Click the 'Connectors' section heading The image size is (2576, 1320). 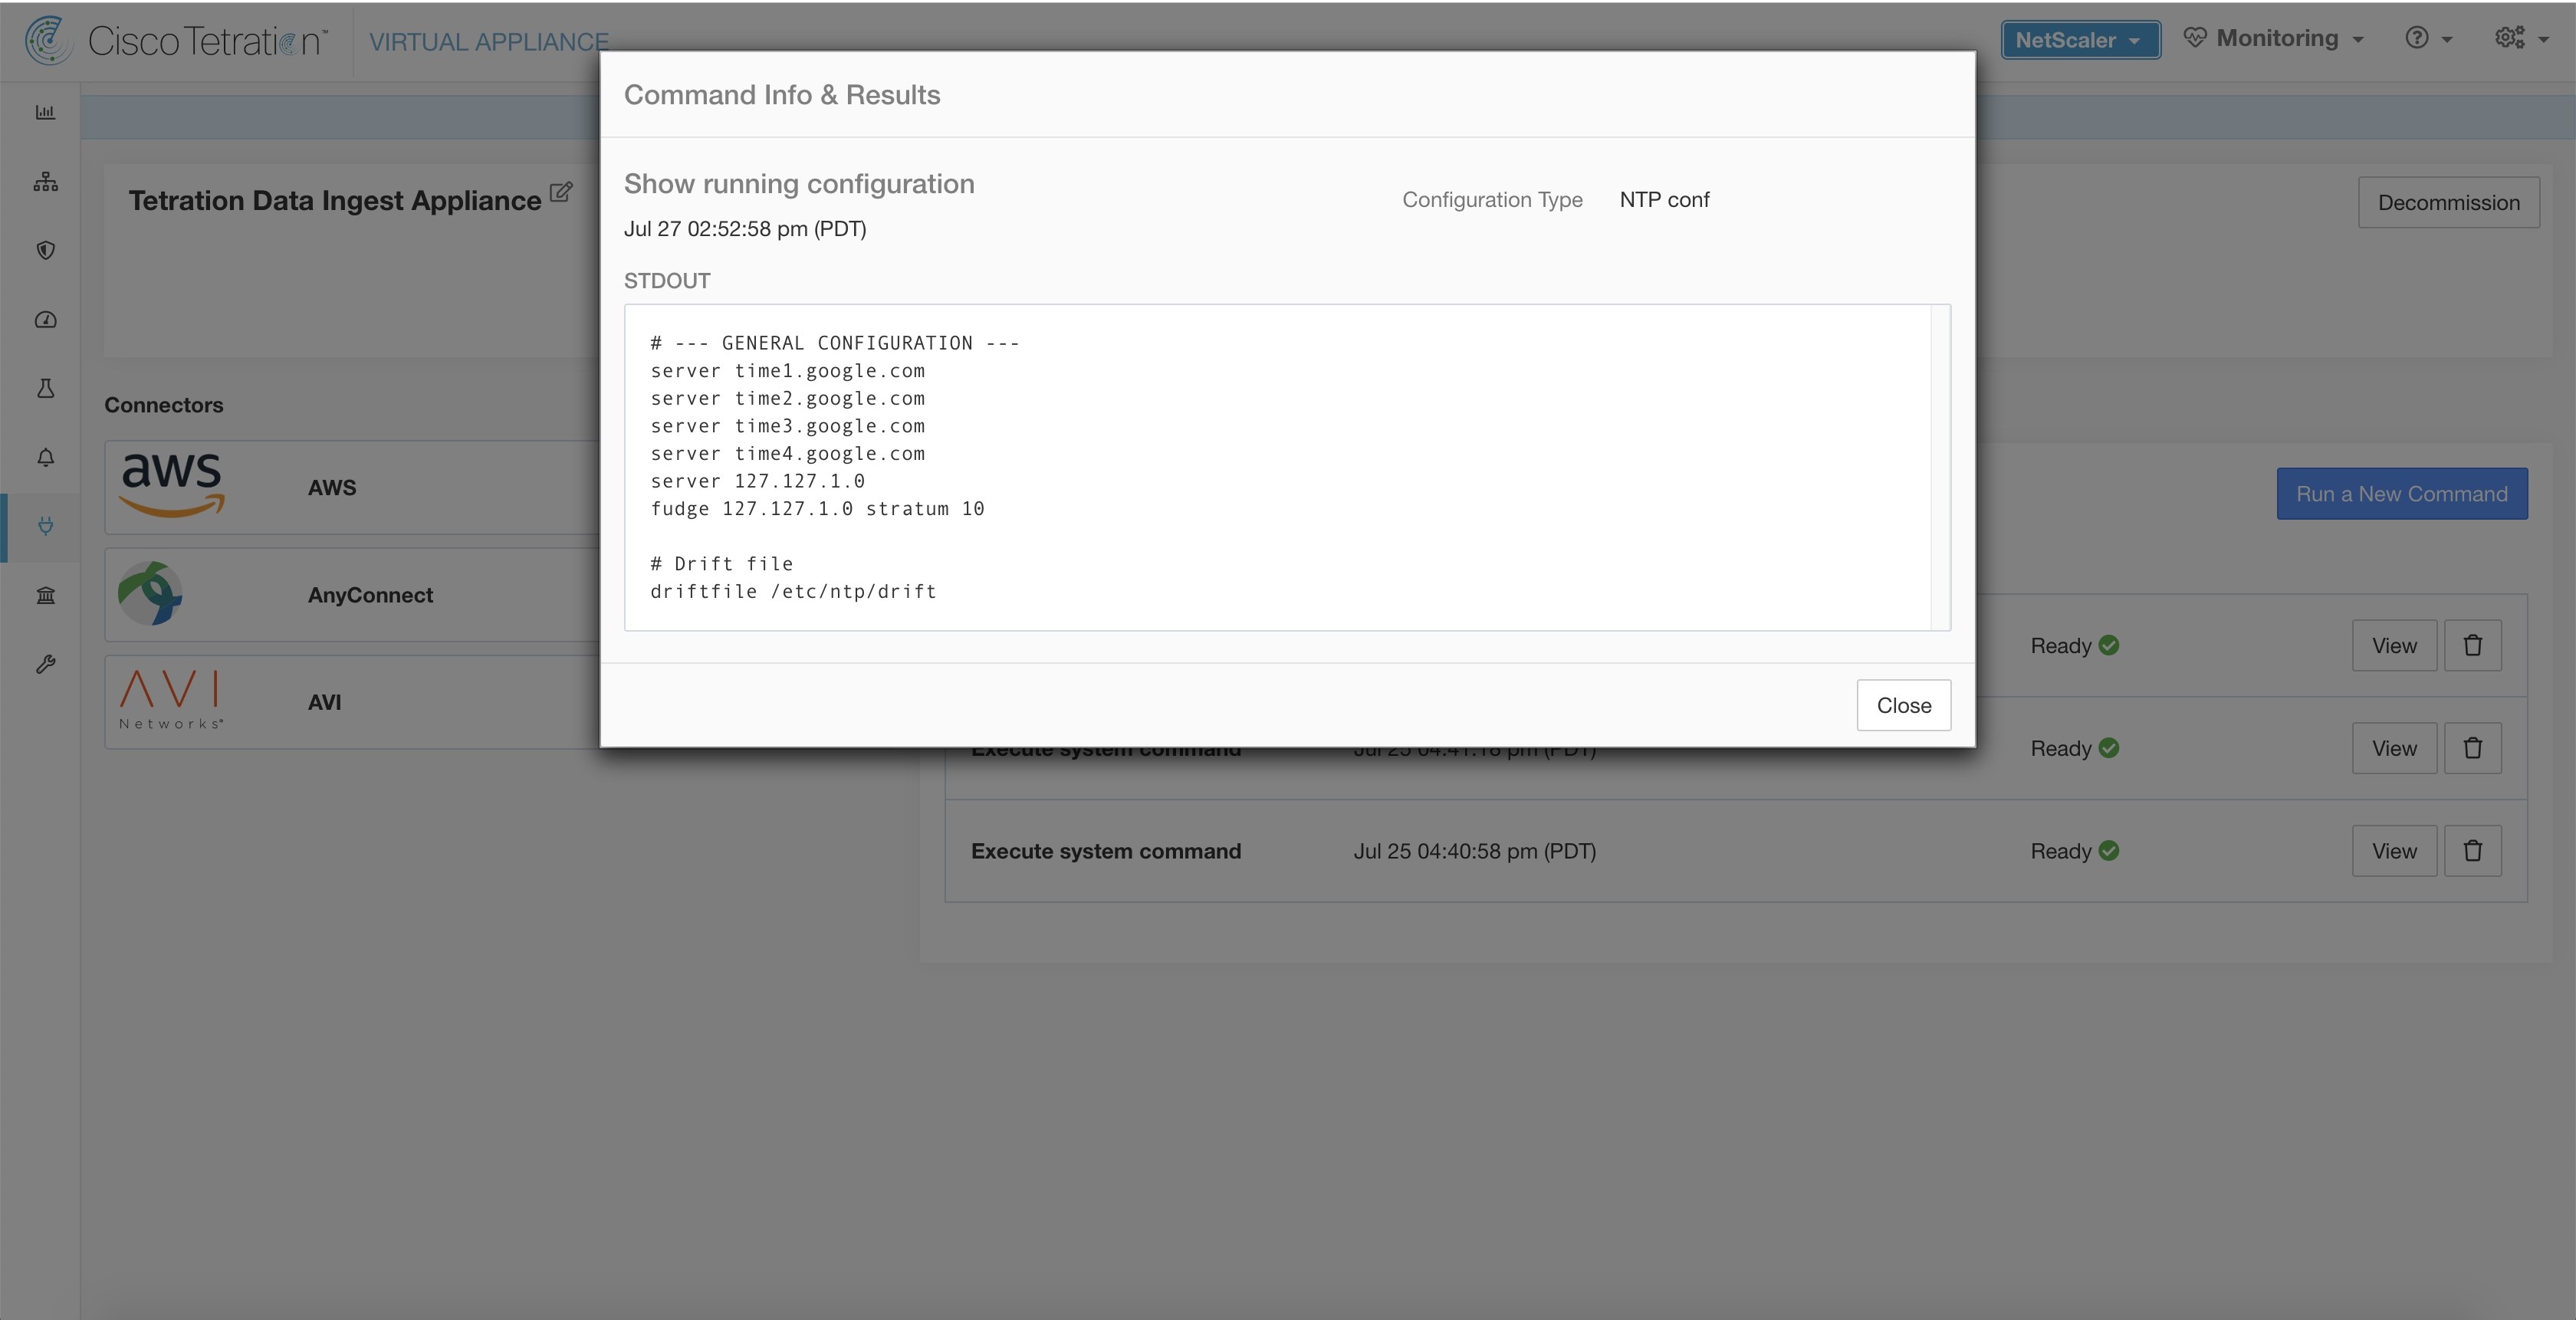click(164, 405)
